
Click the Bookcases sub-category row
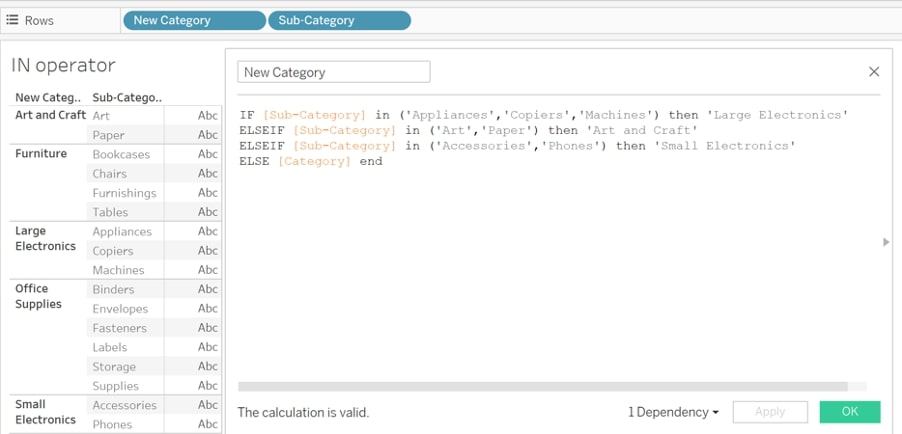pos(125,154)
